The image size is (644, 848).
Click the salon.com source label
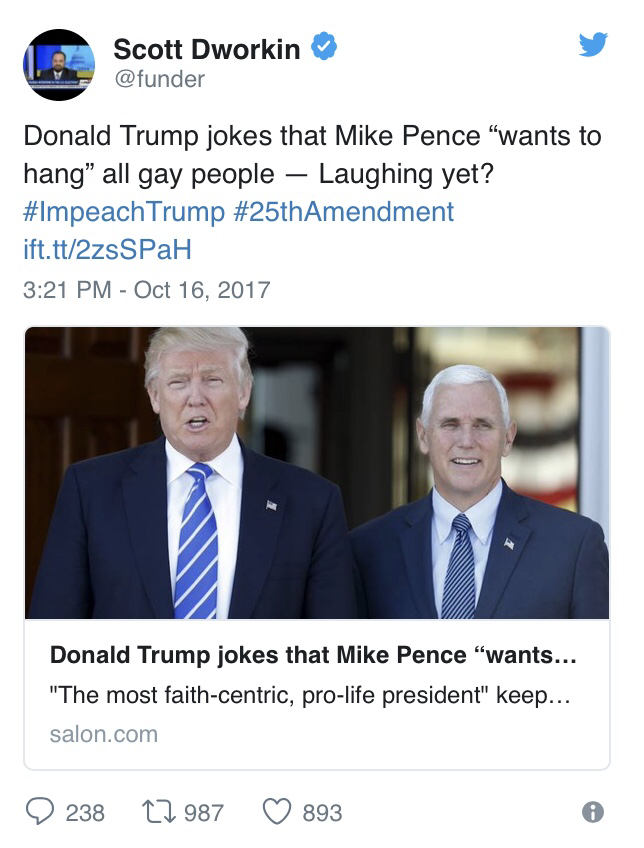click(104, 734)
